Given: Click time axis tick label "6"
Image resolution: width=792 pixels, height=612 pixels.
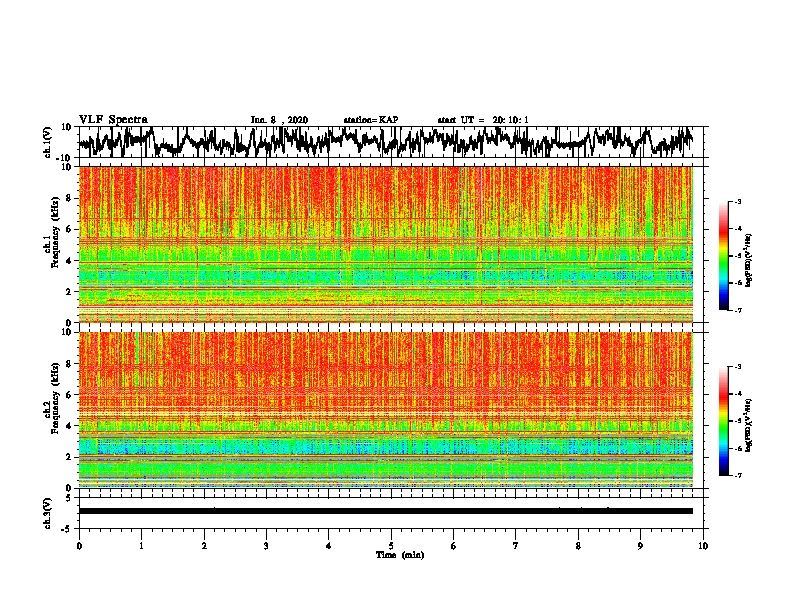Looking at the screenshot, I should (x=454, y=546).
